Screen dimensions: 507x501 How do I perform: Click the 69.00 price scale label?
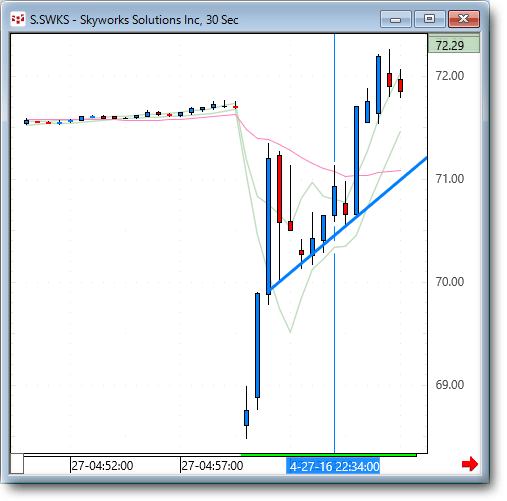(x=450, y=385)
